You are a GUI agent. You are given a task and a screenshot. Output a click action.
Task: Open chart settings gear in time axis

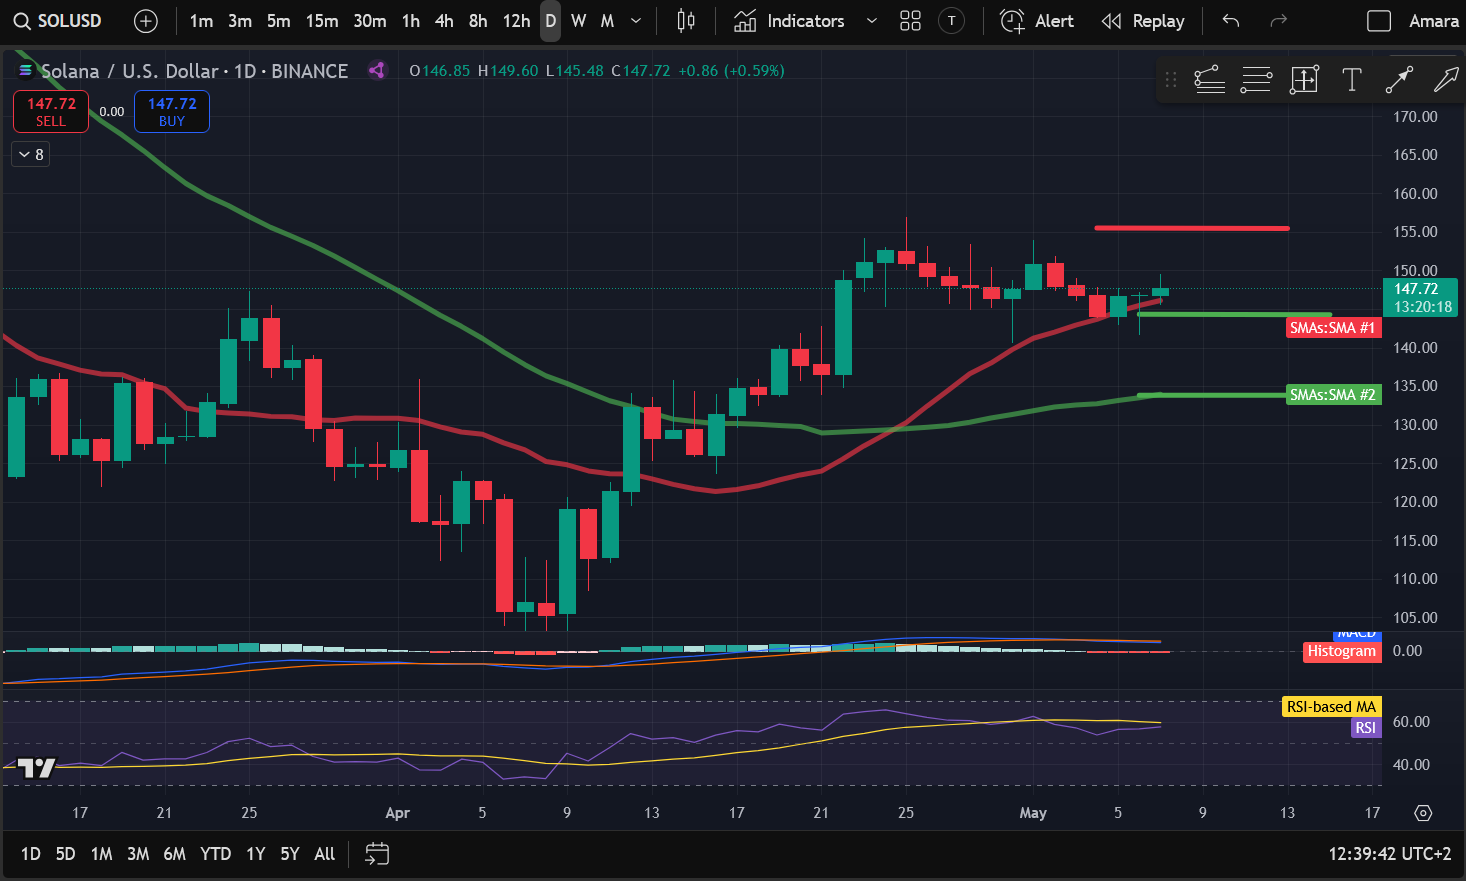(x=1423, y=813)
